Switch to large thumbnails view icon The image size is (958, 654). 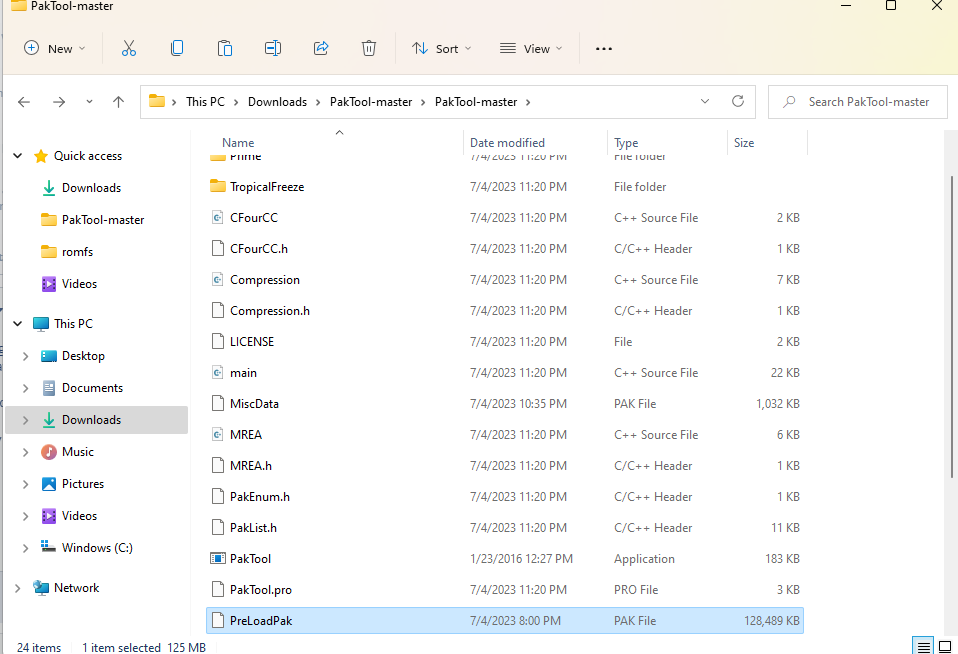pos(945,646)
